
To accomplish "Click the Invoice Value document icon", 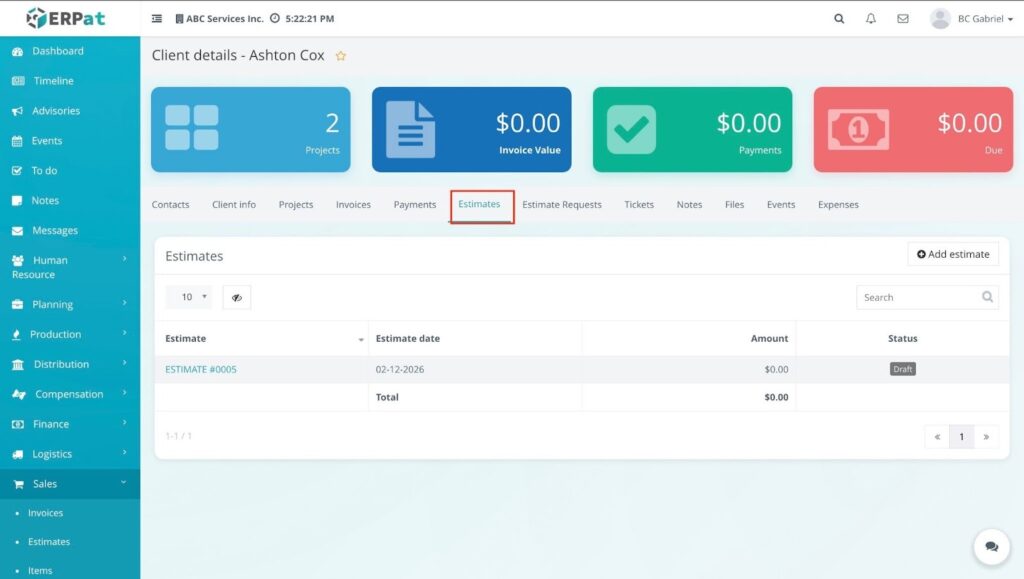I will 410,129.
